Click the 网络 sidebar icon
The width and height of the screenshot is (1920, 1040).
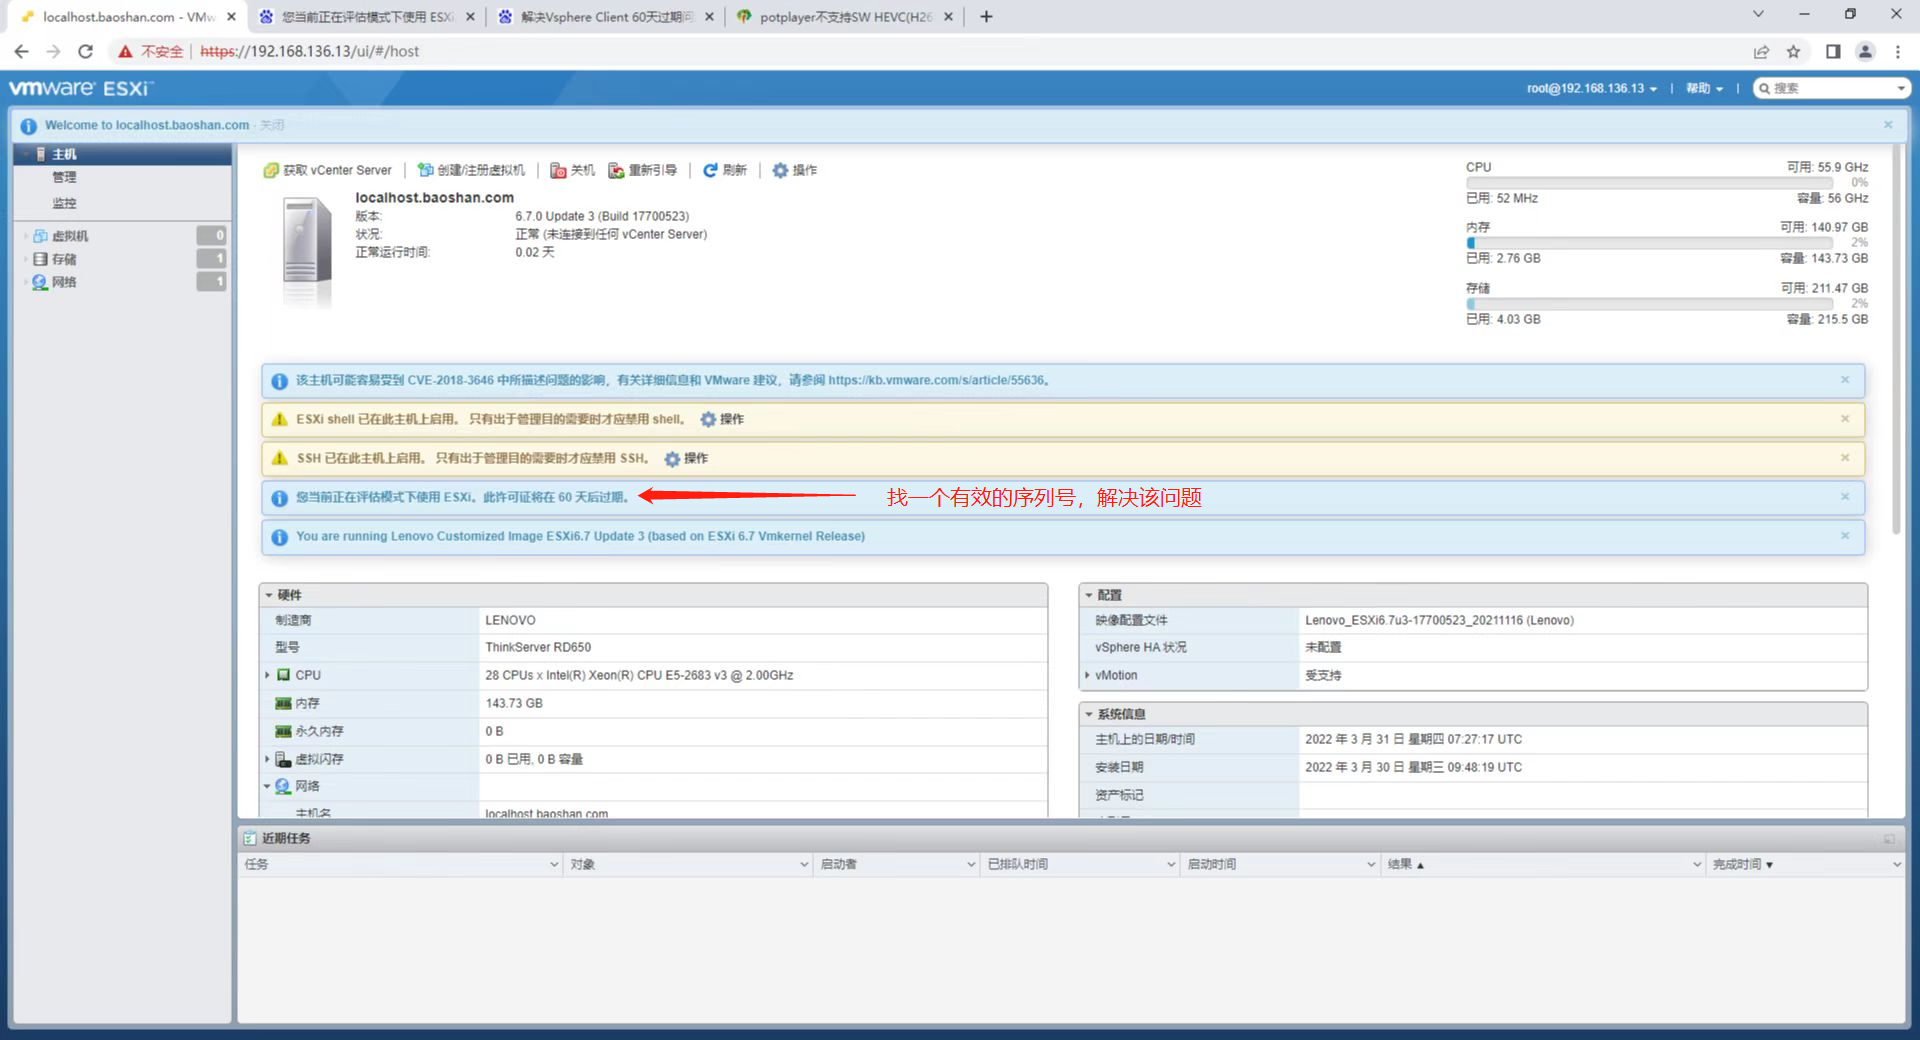pos(40,281)
